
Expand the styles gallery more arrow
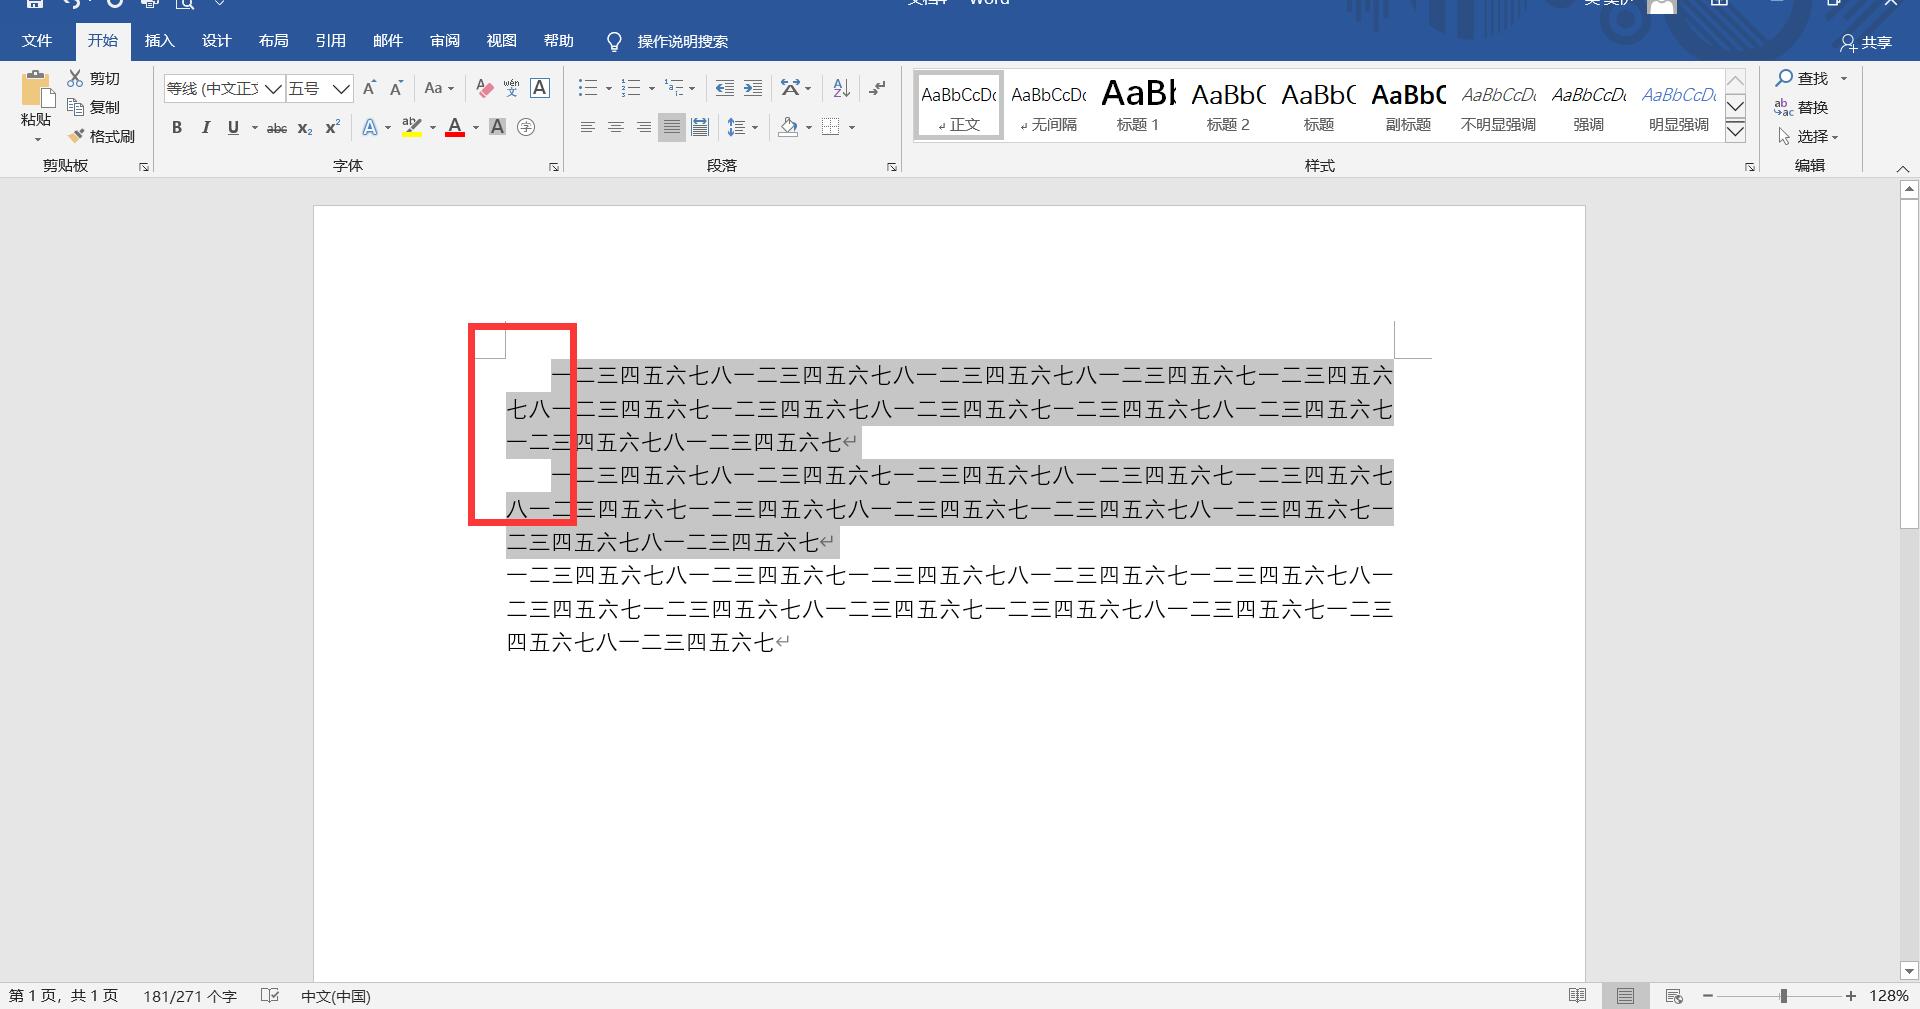(x=1736, y=131)
